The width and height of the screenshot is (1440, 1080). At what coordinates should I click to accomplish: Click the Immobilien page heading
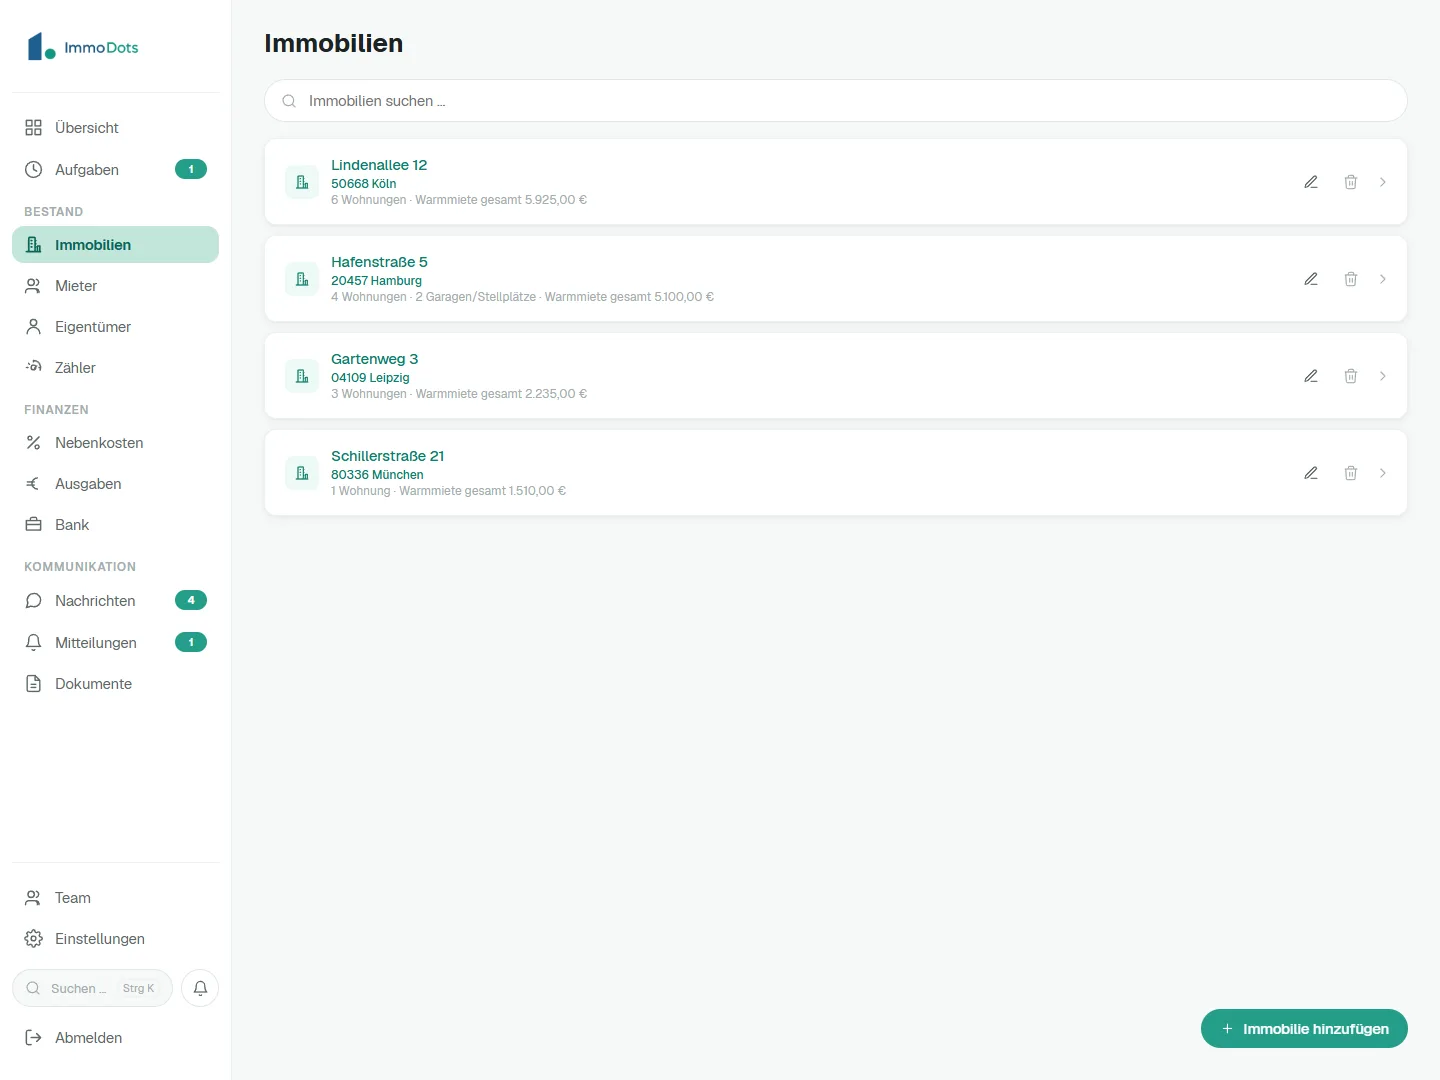pyautogui.click(x=334, y=43)
